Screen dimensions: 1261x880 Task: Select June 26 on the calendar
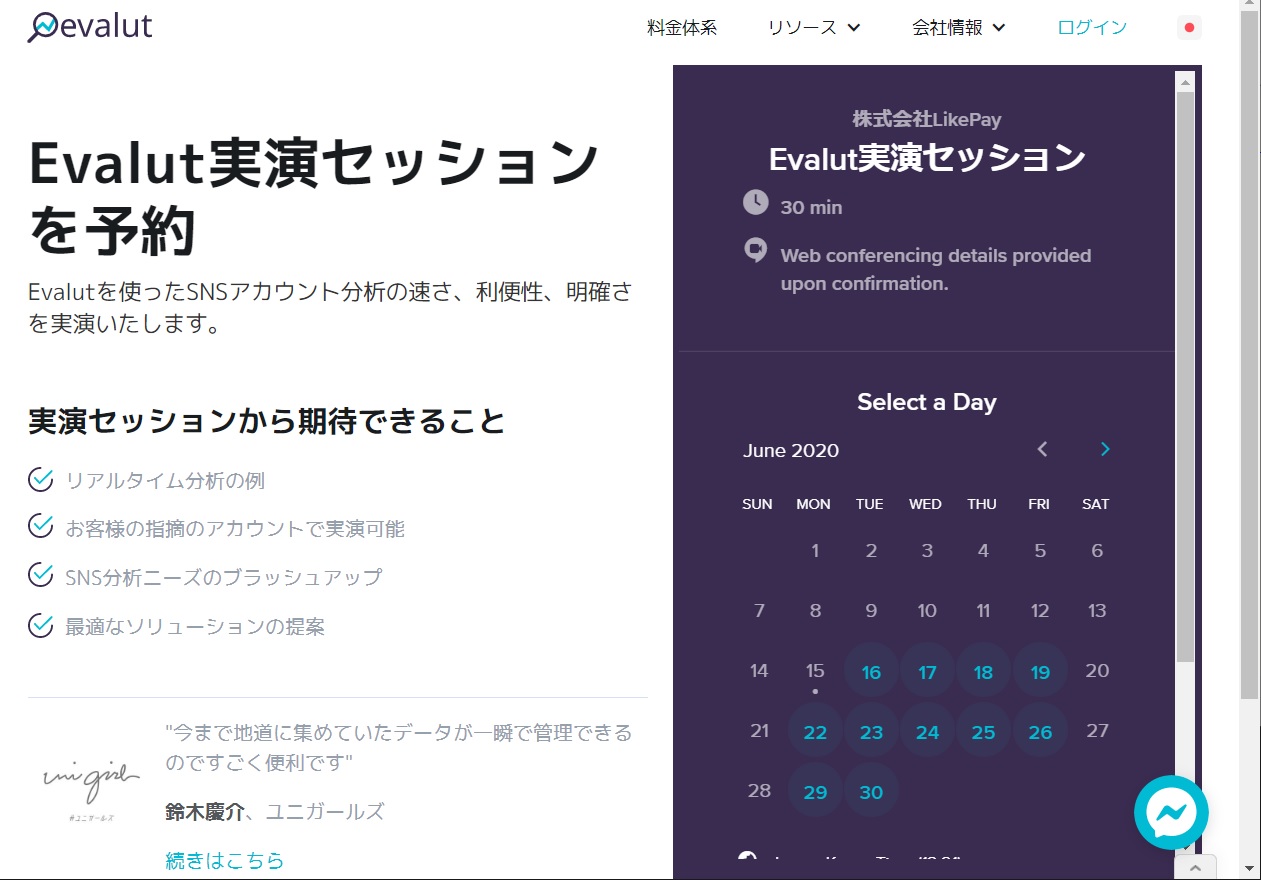(x=1040, y=732)
